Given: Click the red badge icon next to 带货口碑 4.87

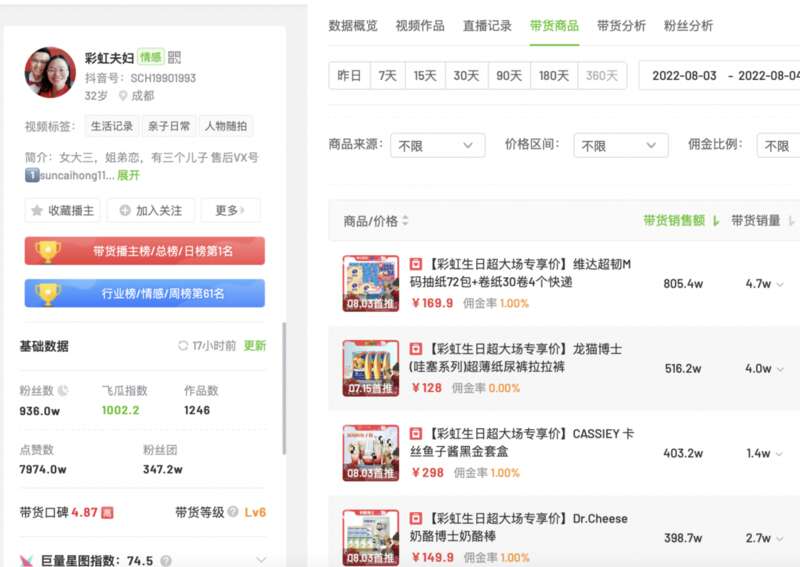Looking at the screenshot, I should point(107,512).
